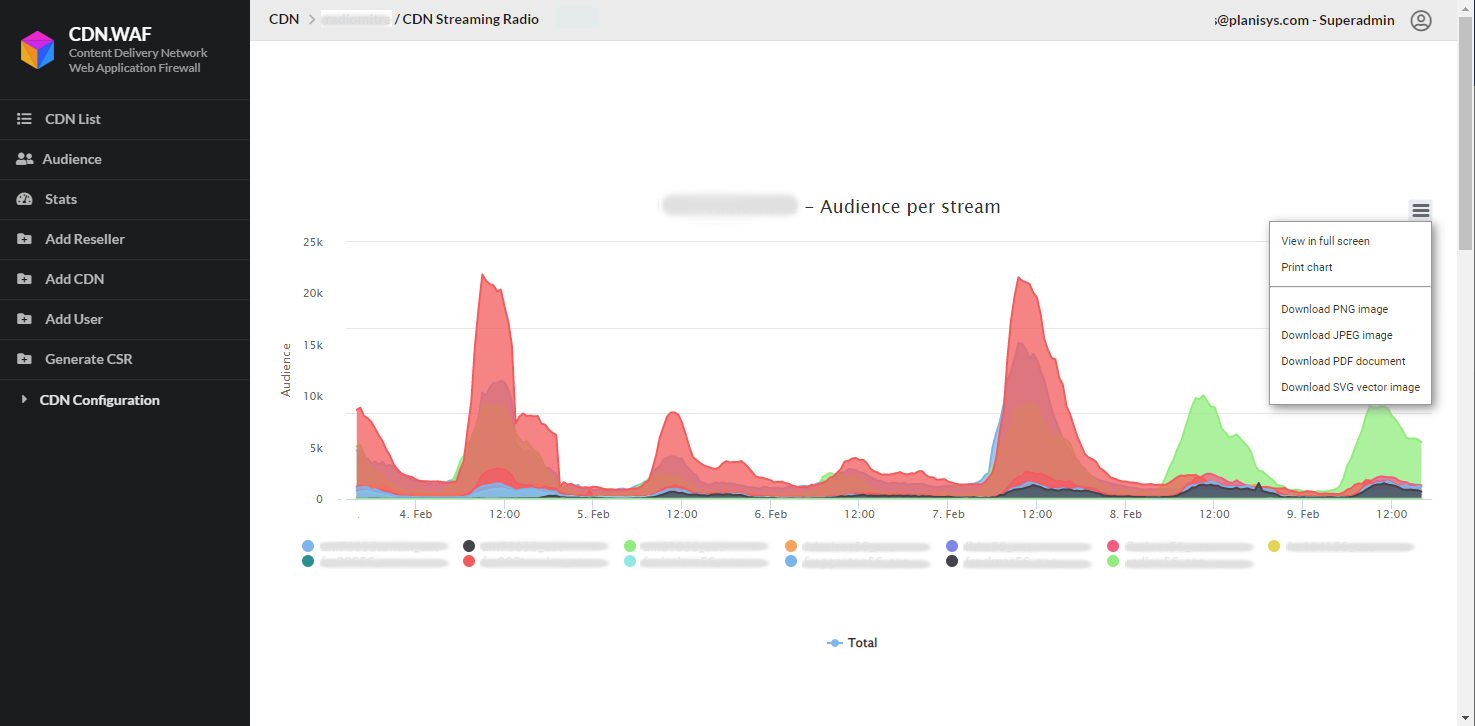Click the Generate CSR folder-plus icon
Image resolution: width=1475 pixels, height=726 pixels.
point(25,359)
